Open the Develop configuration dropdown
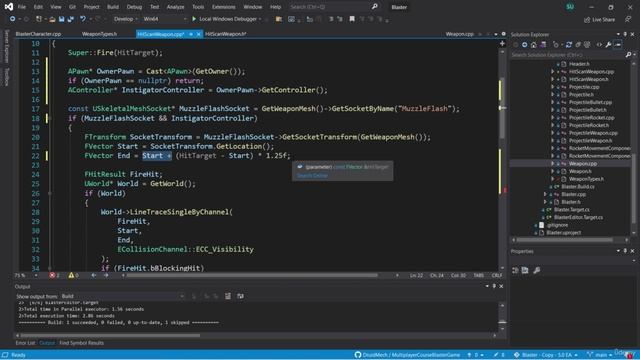 (x=125, y=19)
